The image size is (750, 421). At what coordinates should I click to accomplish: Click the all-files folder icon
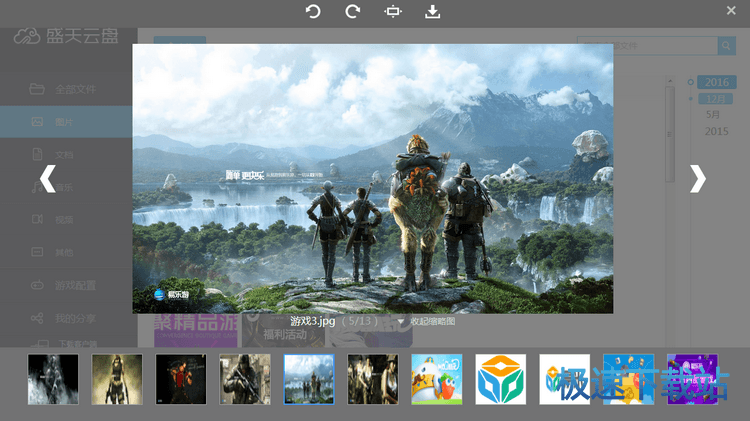point(37,89)
